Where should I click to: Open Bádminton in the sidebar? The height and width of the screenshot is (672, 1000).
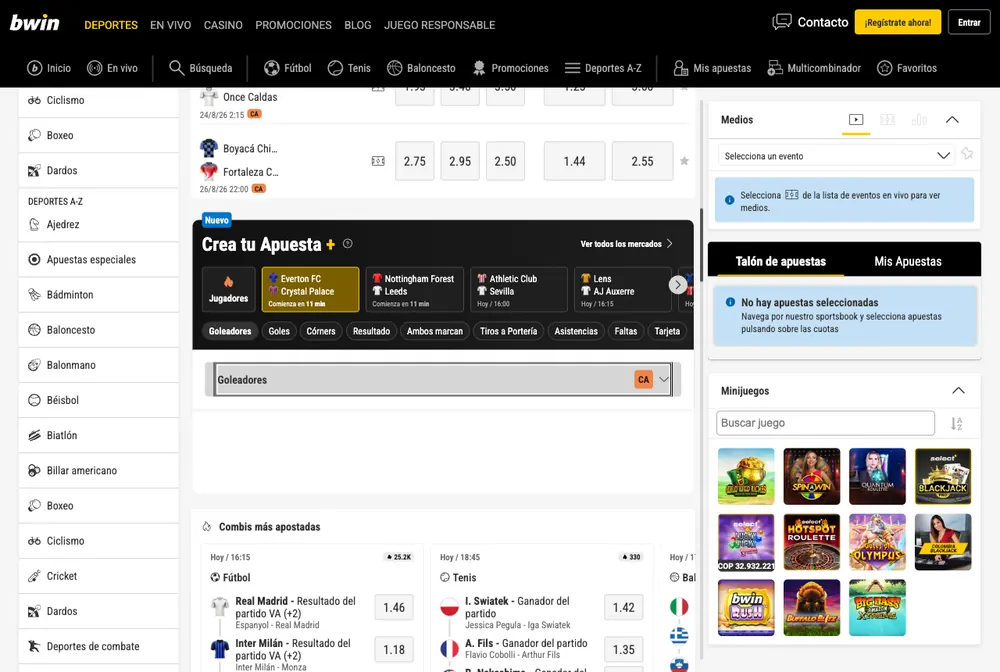coord(99,295)
